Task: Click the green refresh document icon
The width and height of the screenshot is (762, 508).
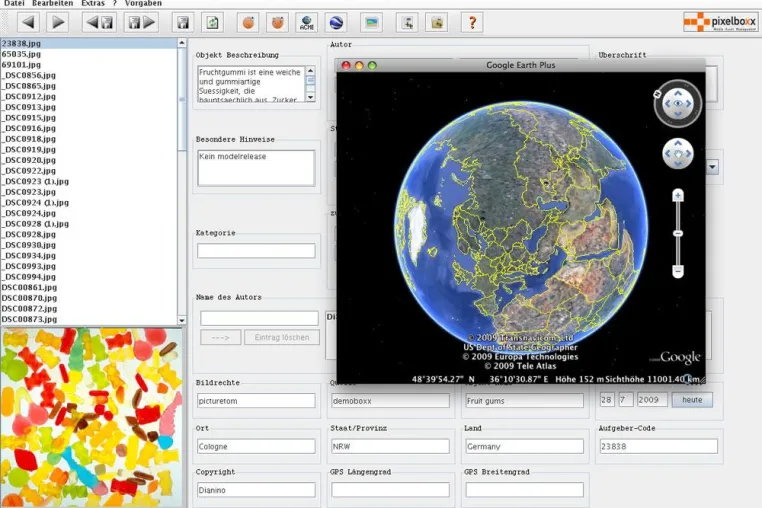Action: (212, 23)
